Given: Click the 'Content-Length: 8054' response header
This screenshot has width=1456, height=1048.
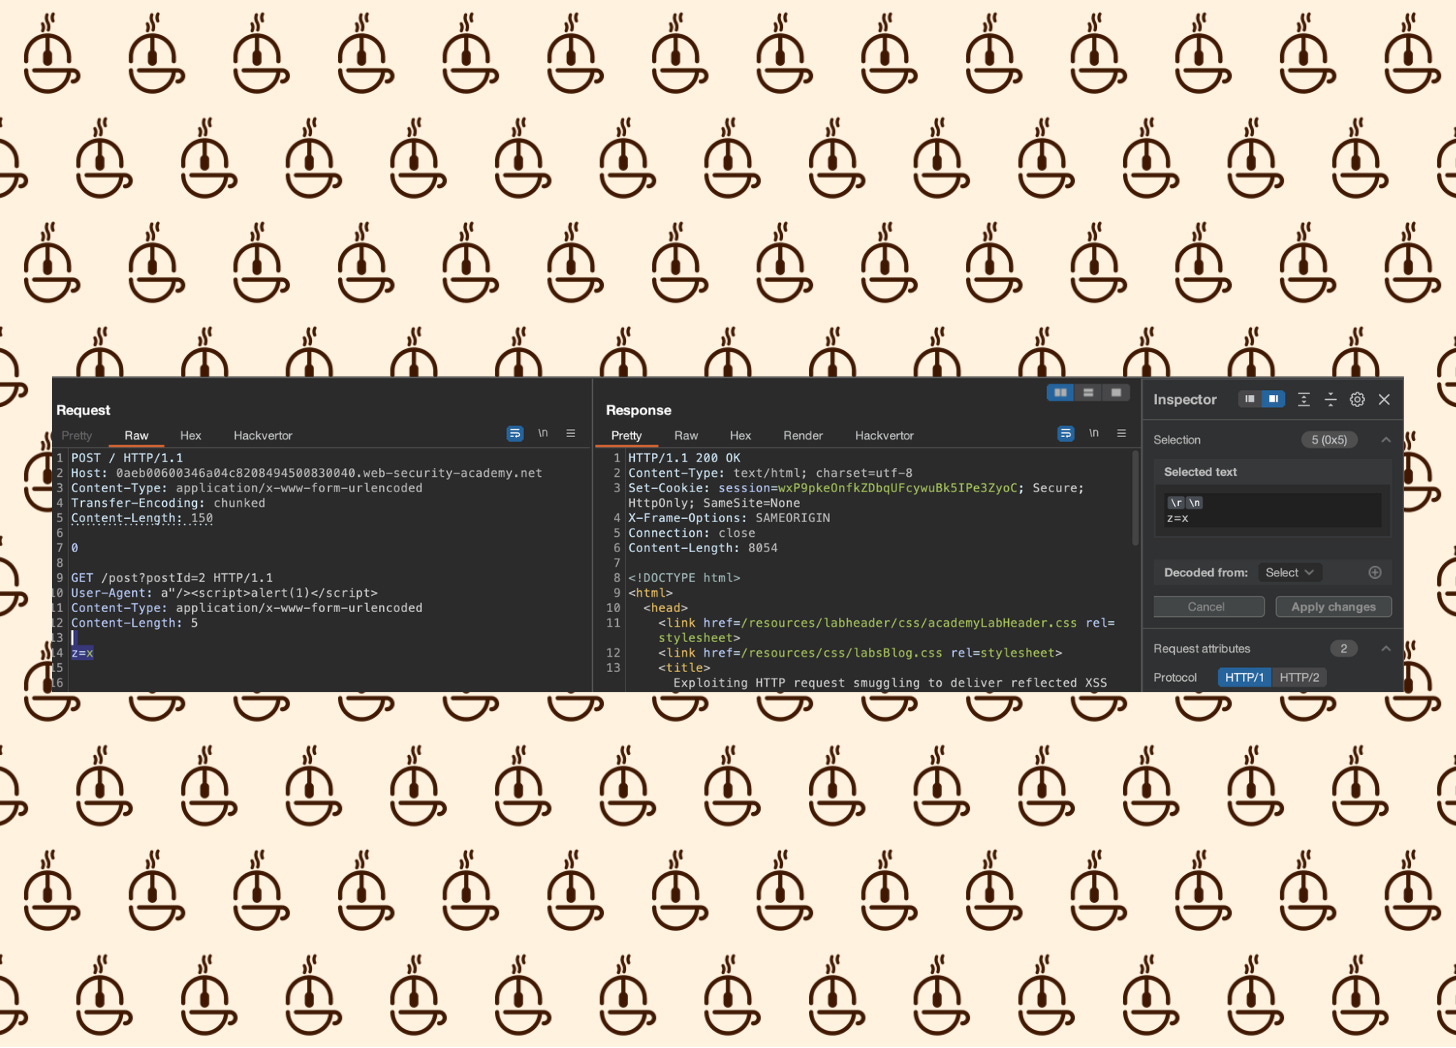Looking at the screenshot, I should pyautogui.click(x=703, y=548).
